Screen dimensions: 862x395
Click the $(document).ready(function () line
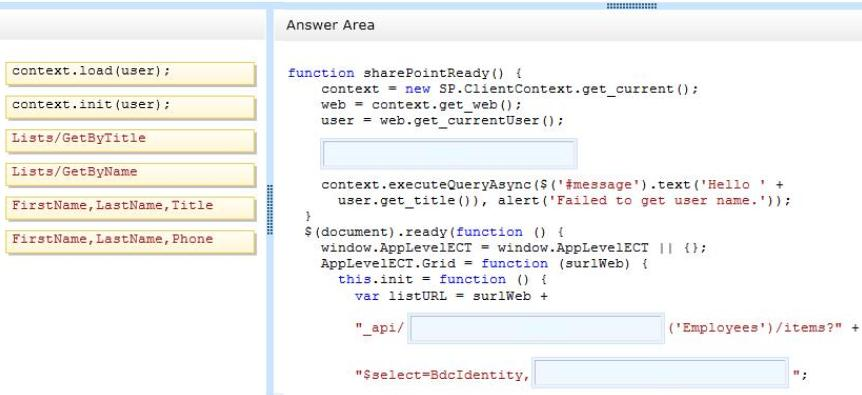434,232
